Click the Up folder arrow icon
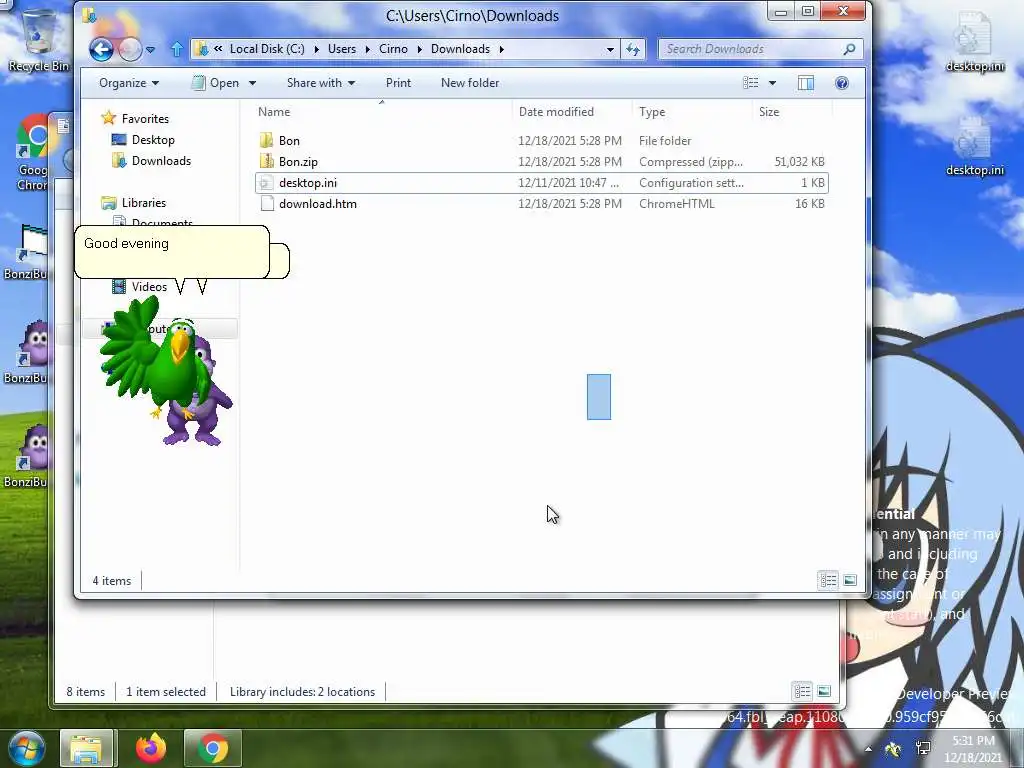1024x768 pixels. click(176, 49)
